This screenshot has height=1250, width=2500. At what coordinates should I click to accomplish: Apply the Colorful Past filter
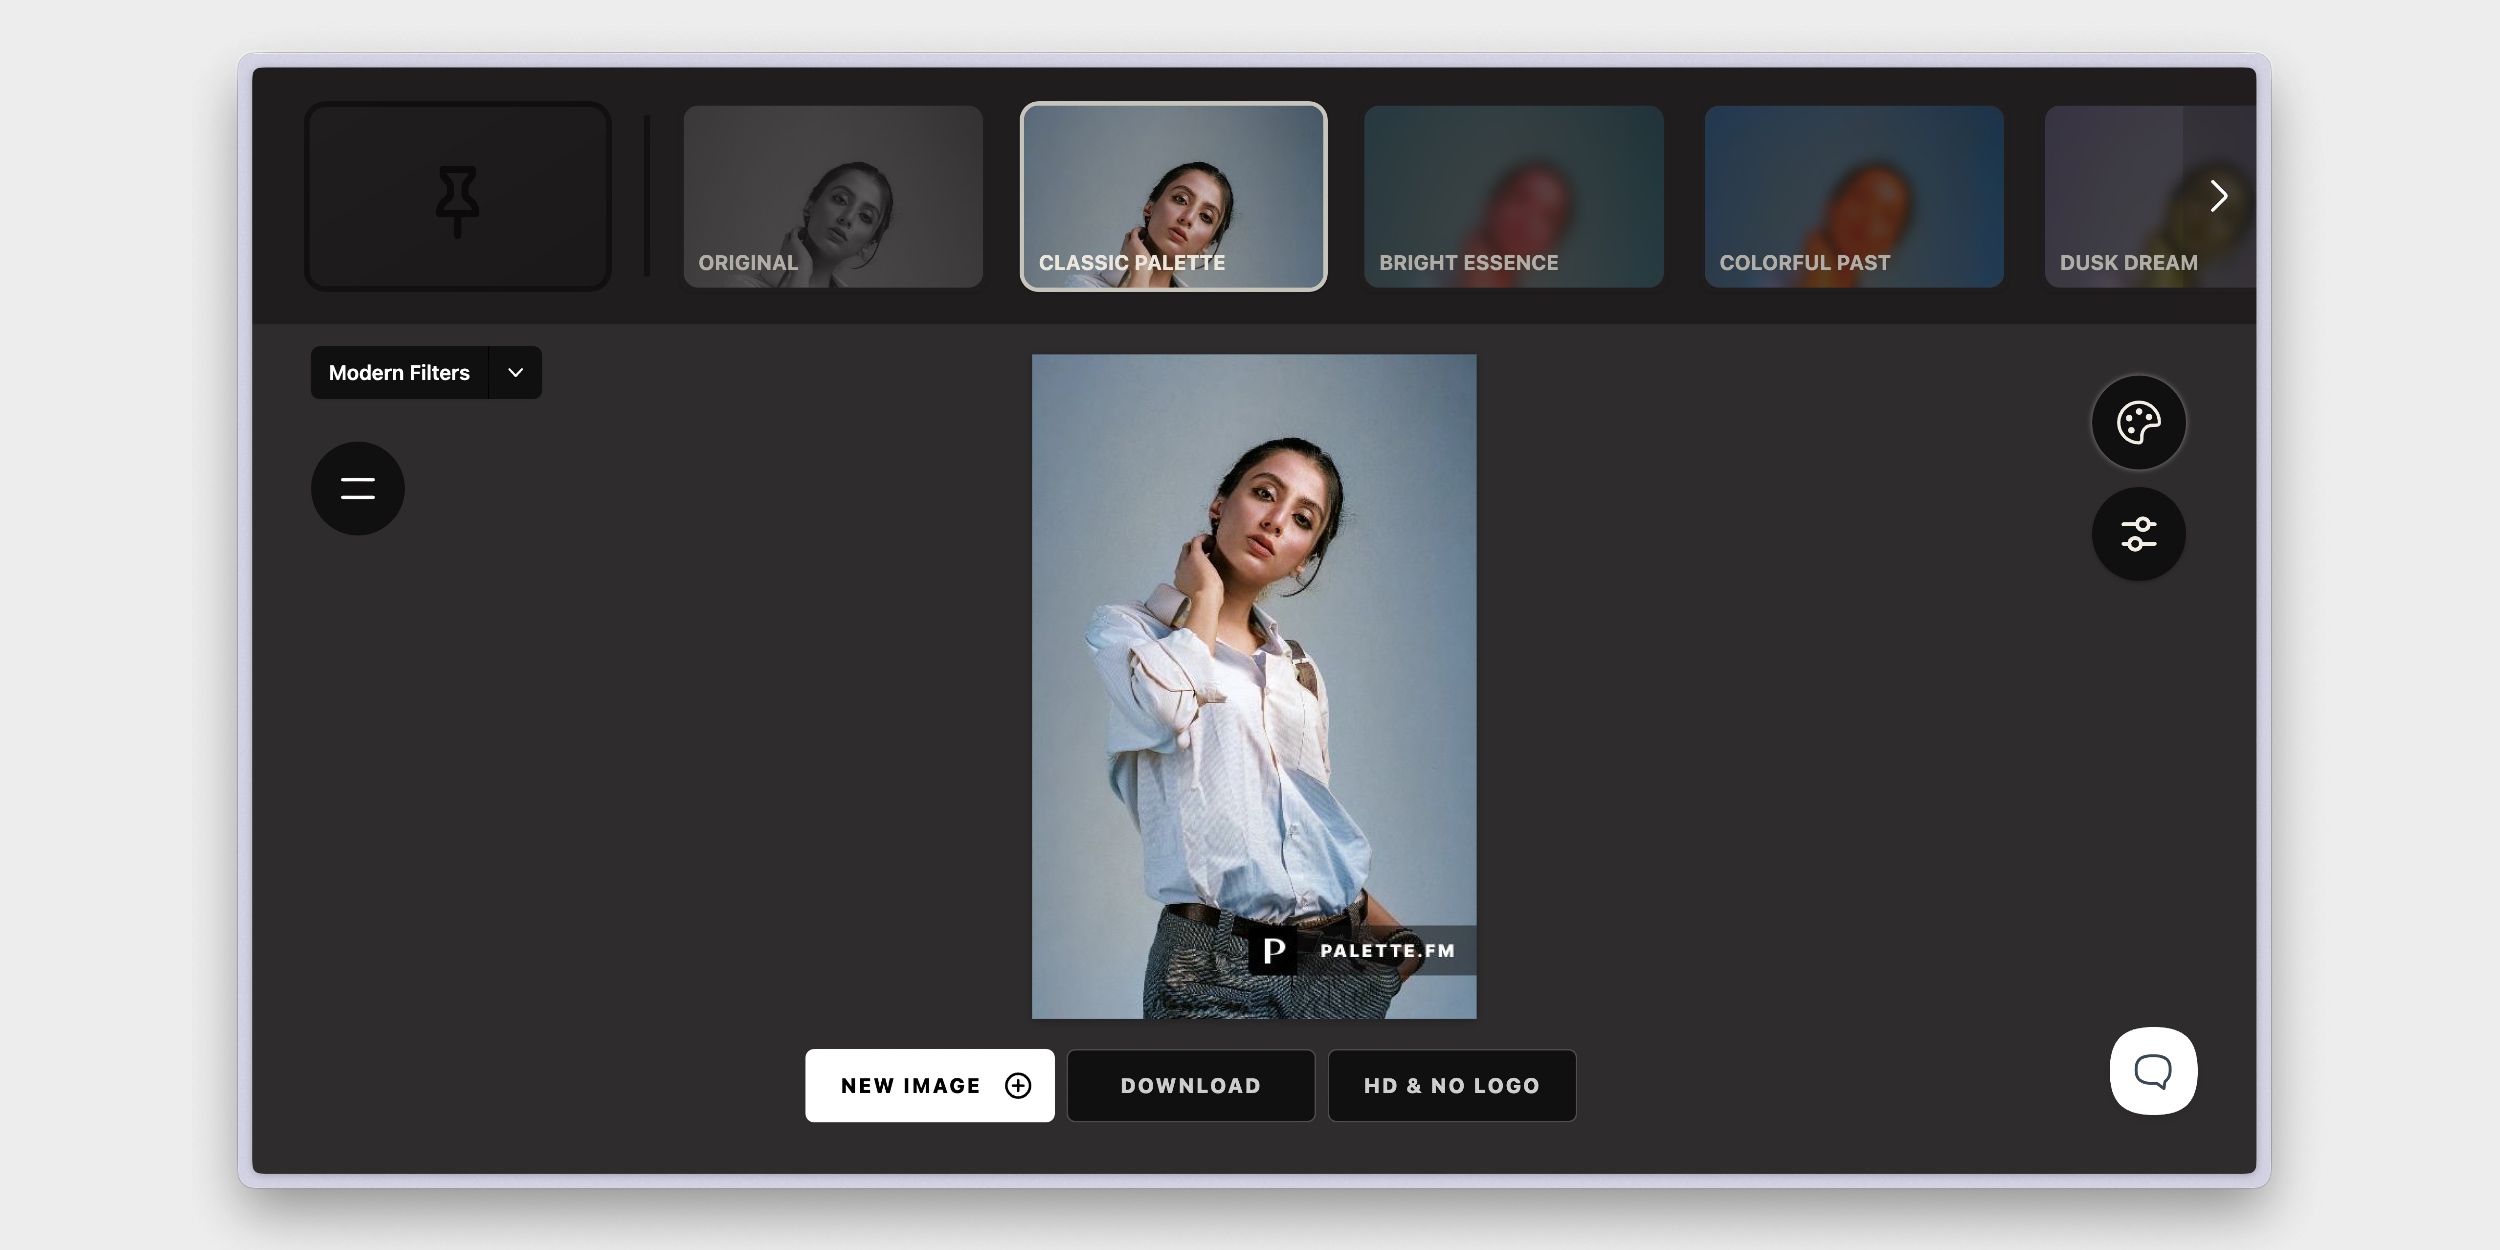1854,196
